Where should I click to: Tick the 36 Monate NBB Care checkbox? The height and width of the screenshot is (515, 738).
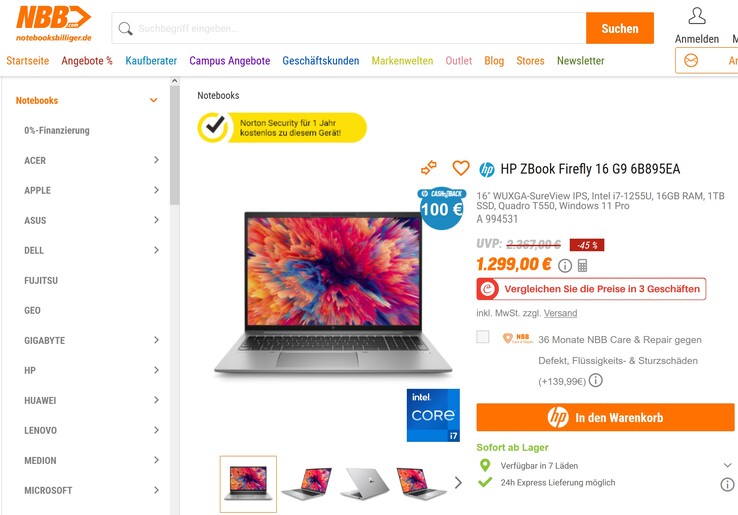pyautogui.click(x=482, y=337)
